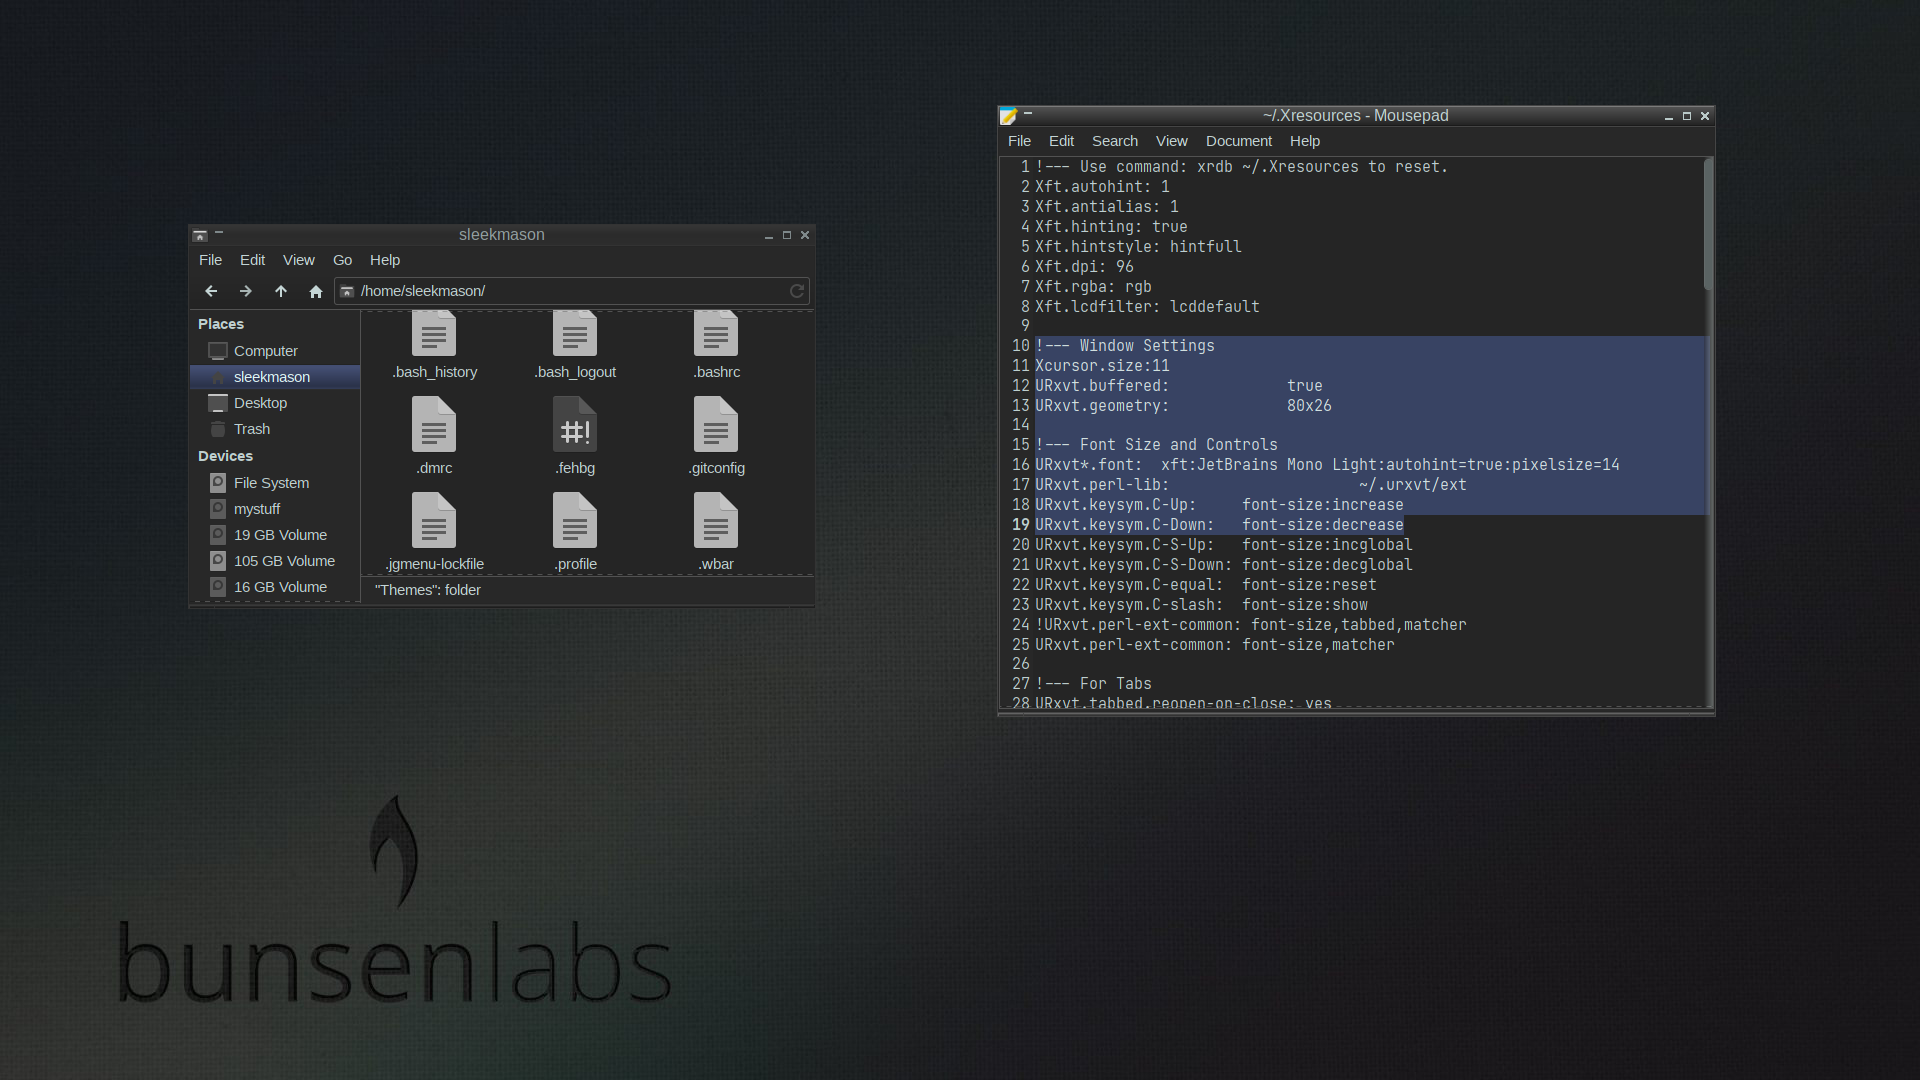This screenshot has height=1080, width=1920.
Task: Reload the current folder location
Action: coord(797,291)
